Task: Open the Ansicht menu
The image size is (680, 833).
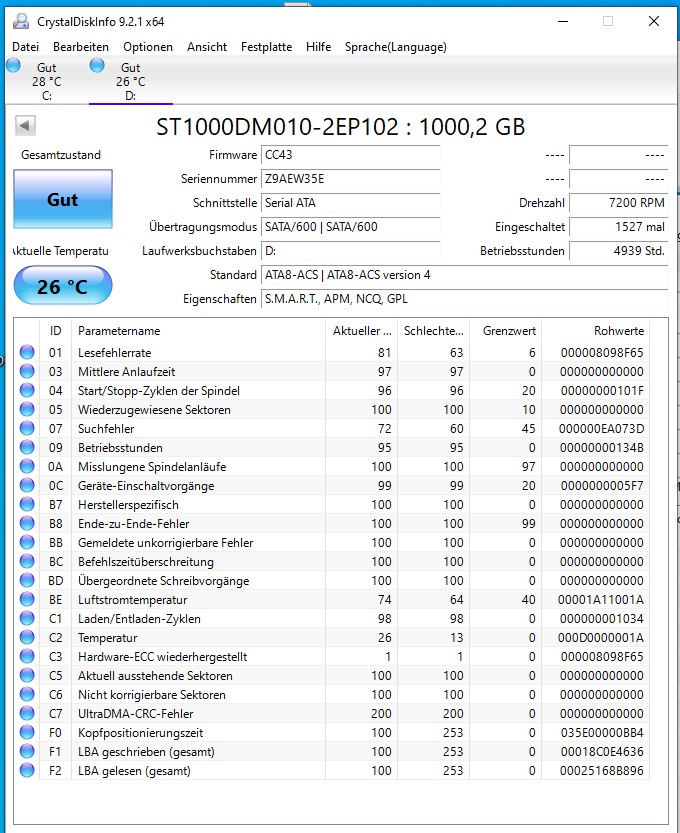Action: tap(207, 47)
